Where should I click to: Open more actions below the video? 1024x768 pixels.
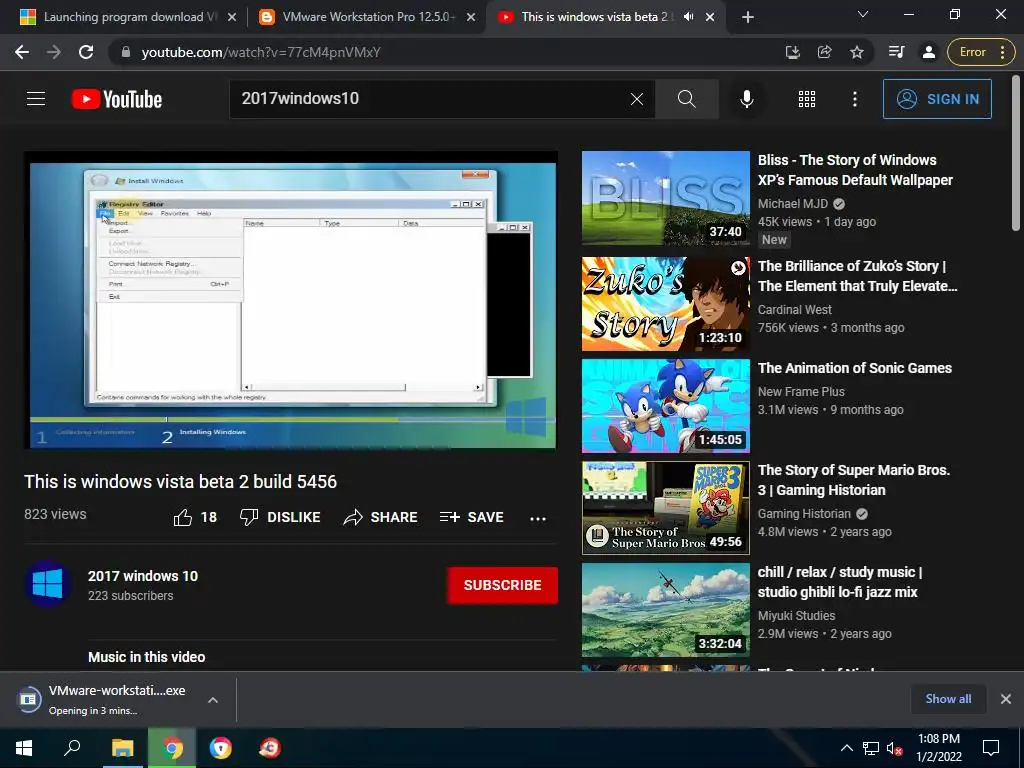(x=537, y=519)
